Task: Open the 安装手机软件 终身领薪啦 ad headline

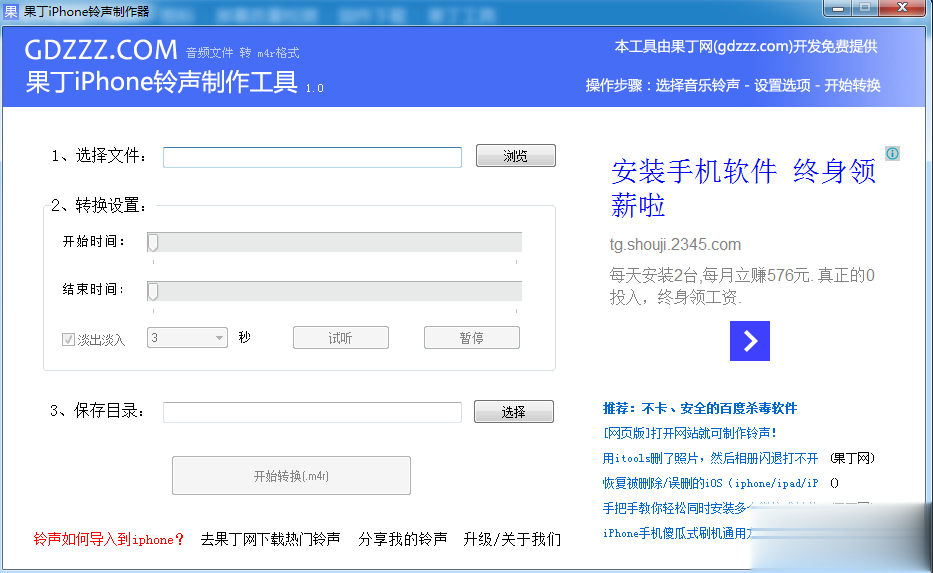Action: coord(743,188)
